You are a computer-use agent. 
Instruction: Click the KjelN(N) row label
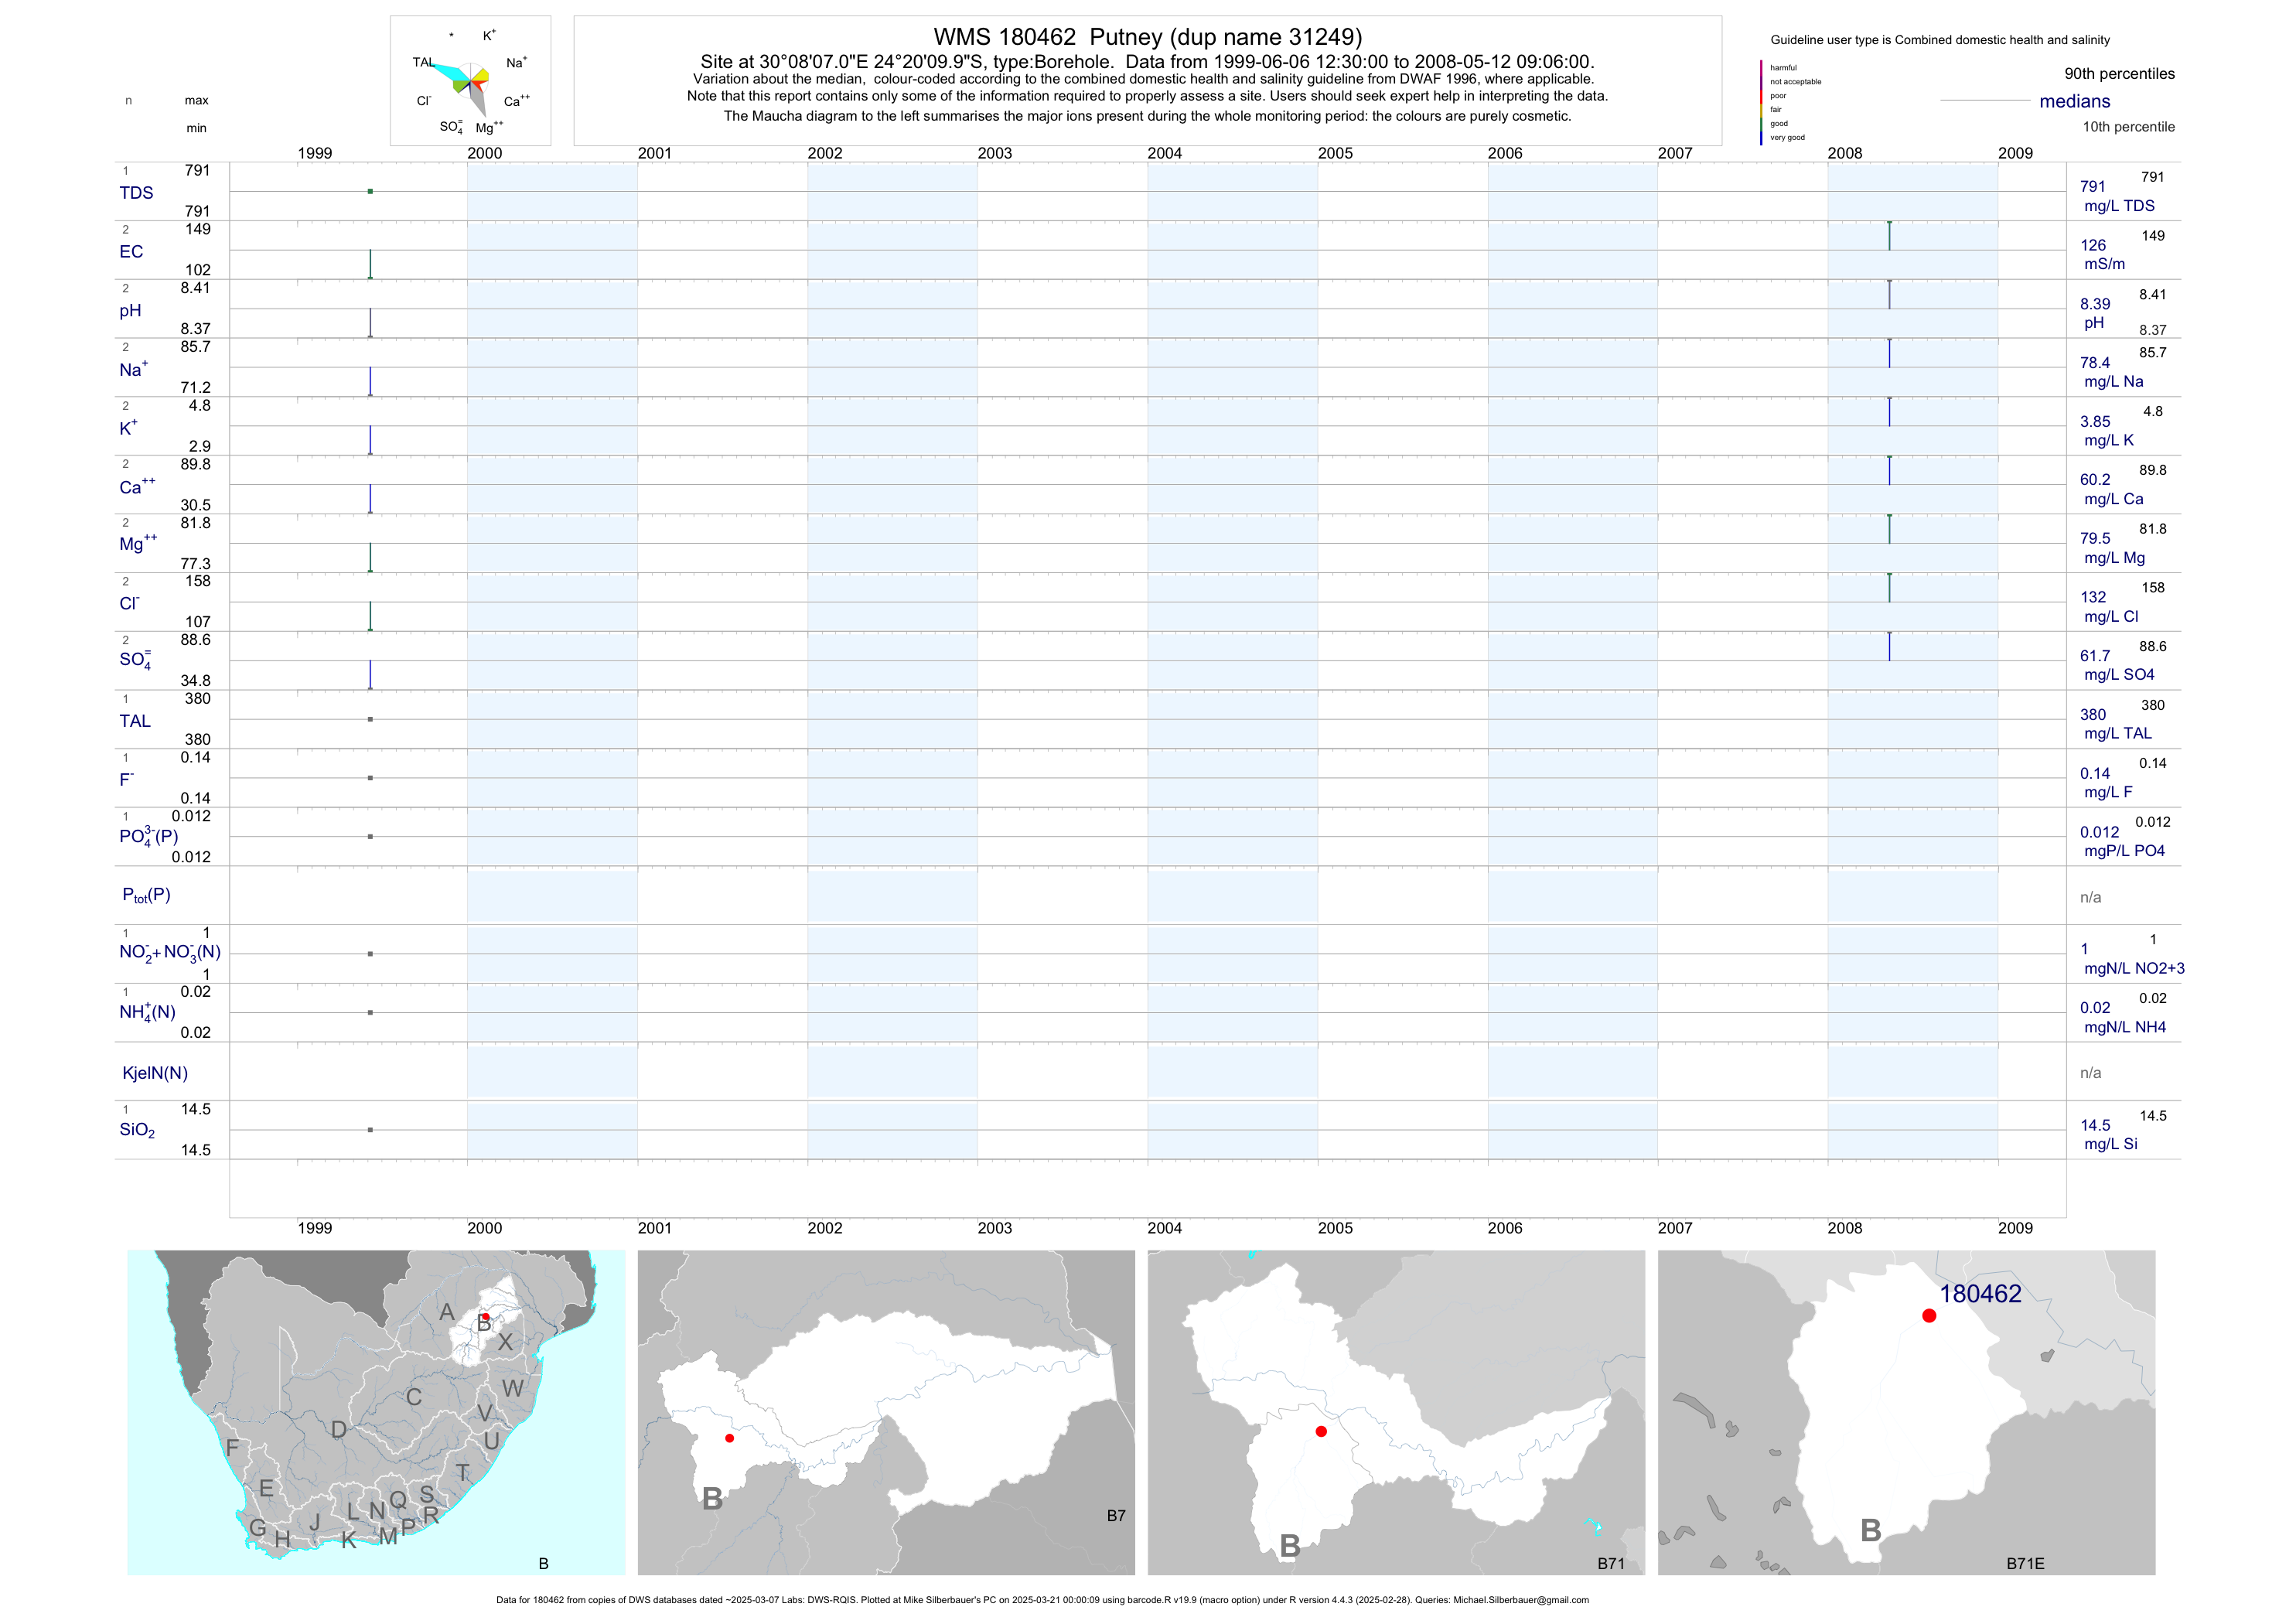154,1073
